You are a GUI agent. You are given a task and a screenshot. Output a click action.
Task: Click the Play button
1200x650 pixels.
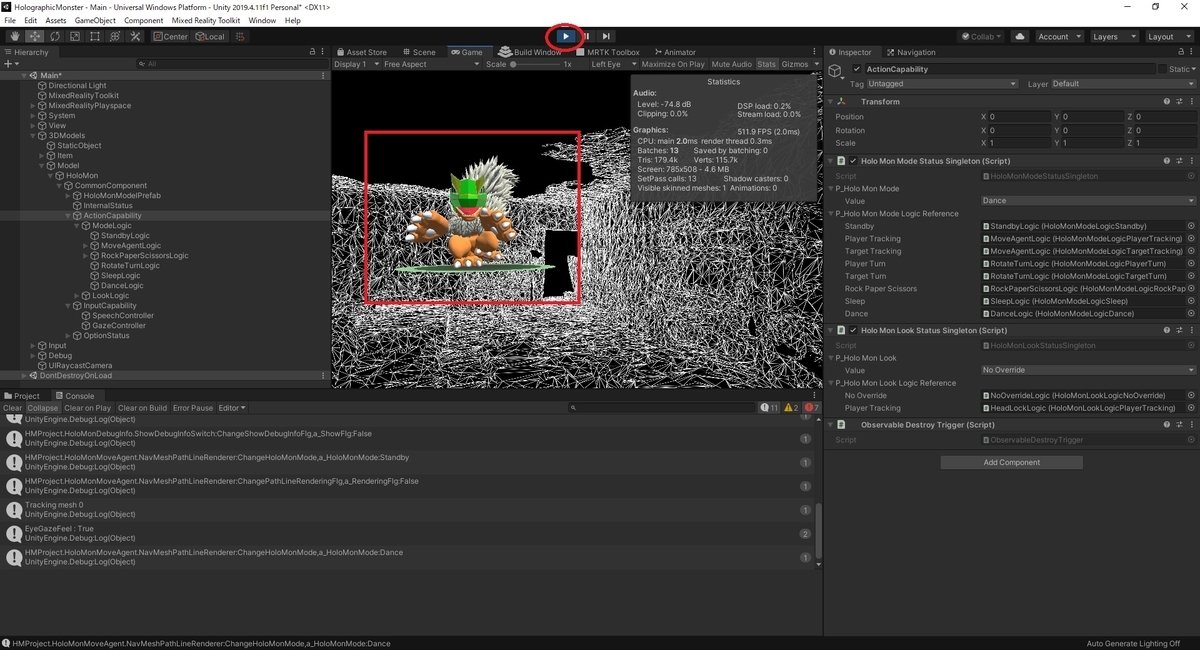(x=566, y=37)
